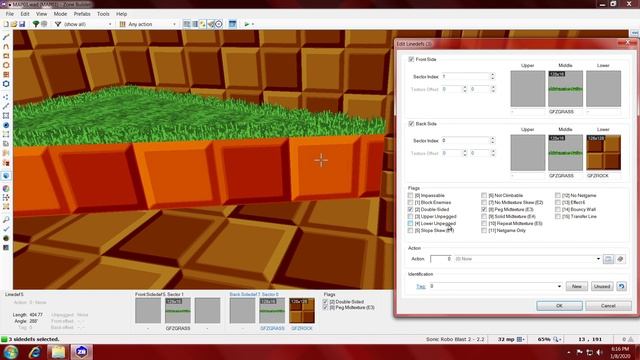Open the View menu

41,14
